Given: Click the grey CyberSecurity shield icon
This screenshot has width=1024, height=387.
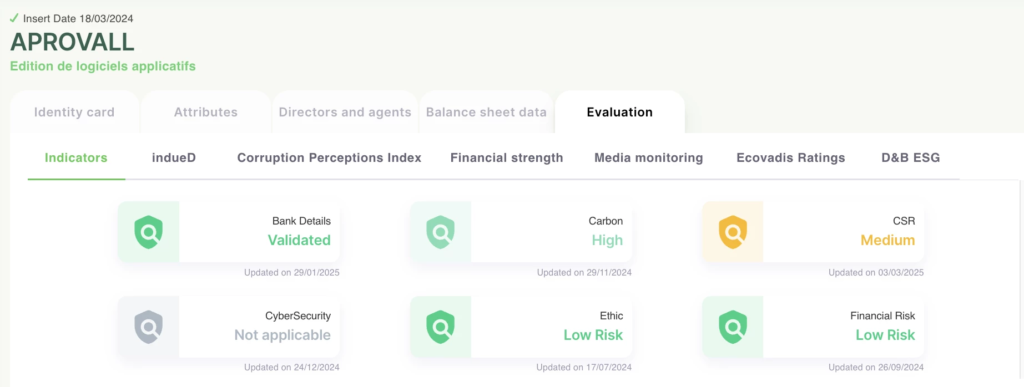Looking at the screenshot, I should tap(148, 327).
